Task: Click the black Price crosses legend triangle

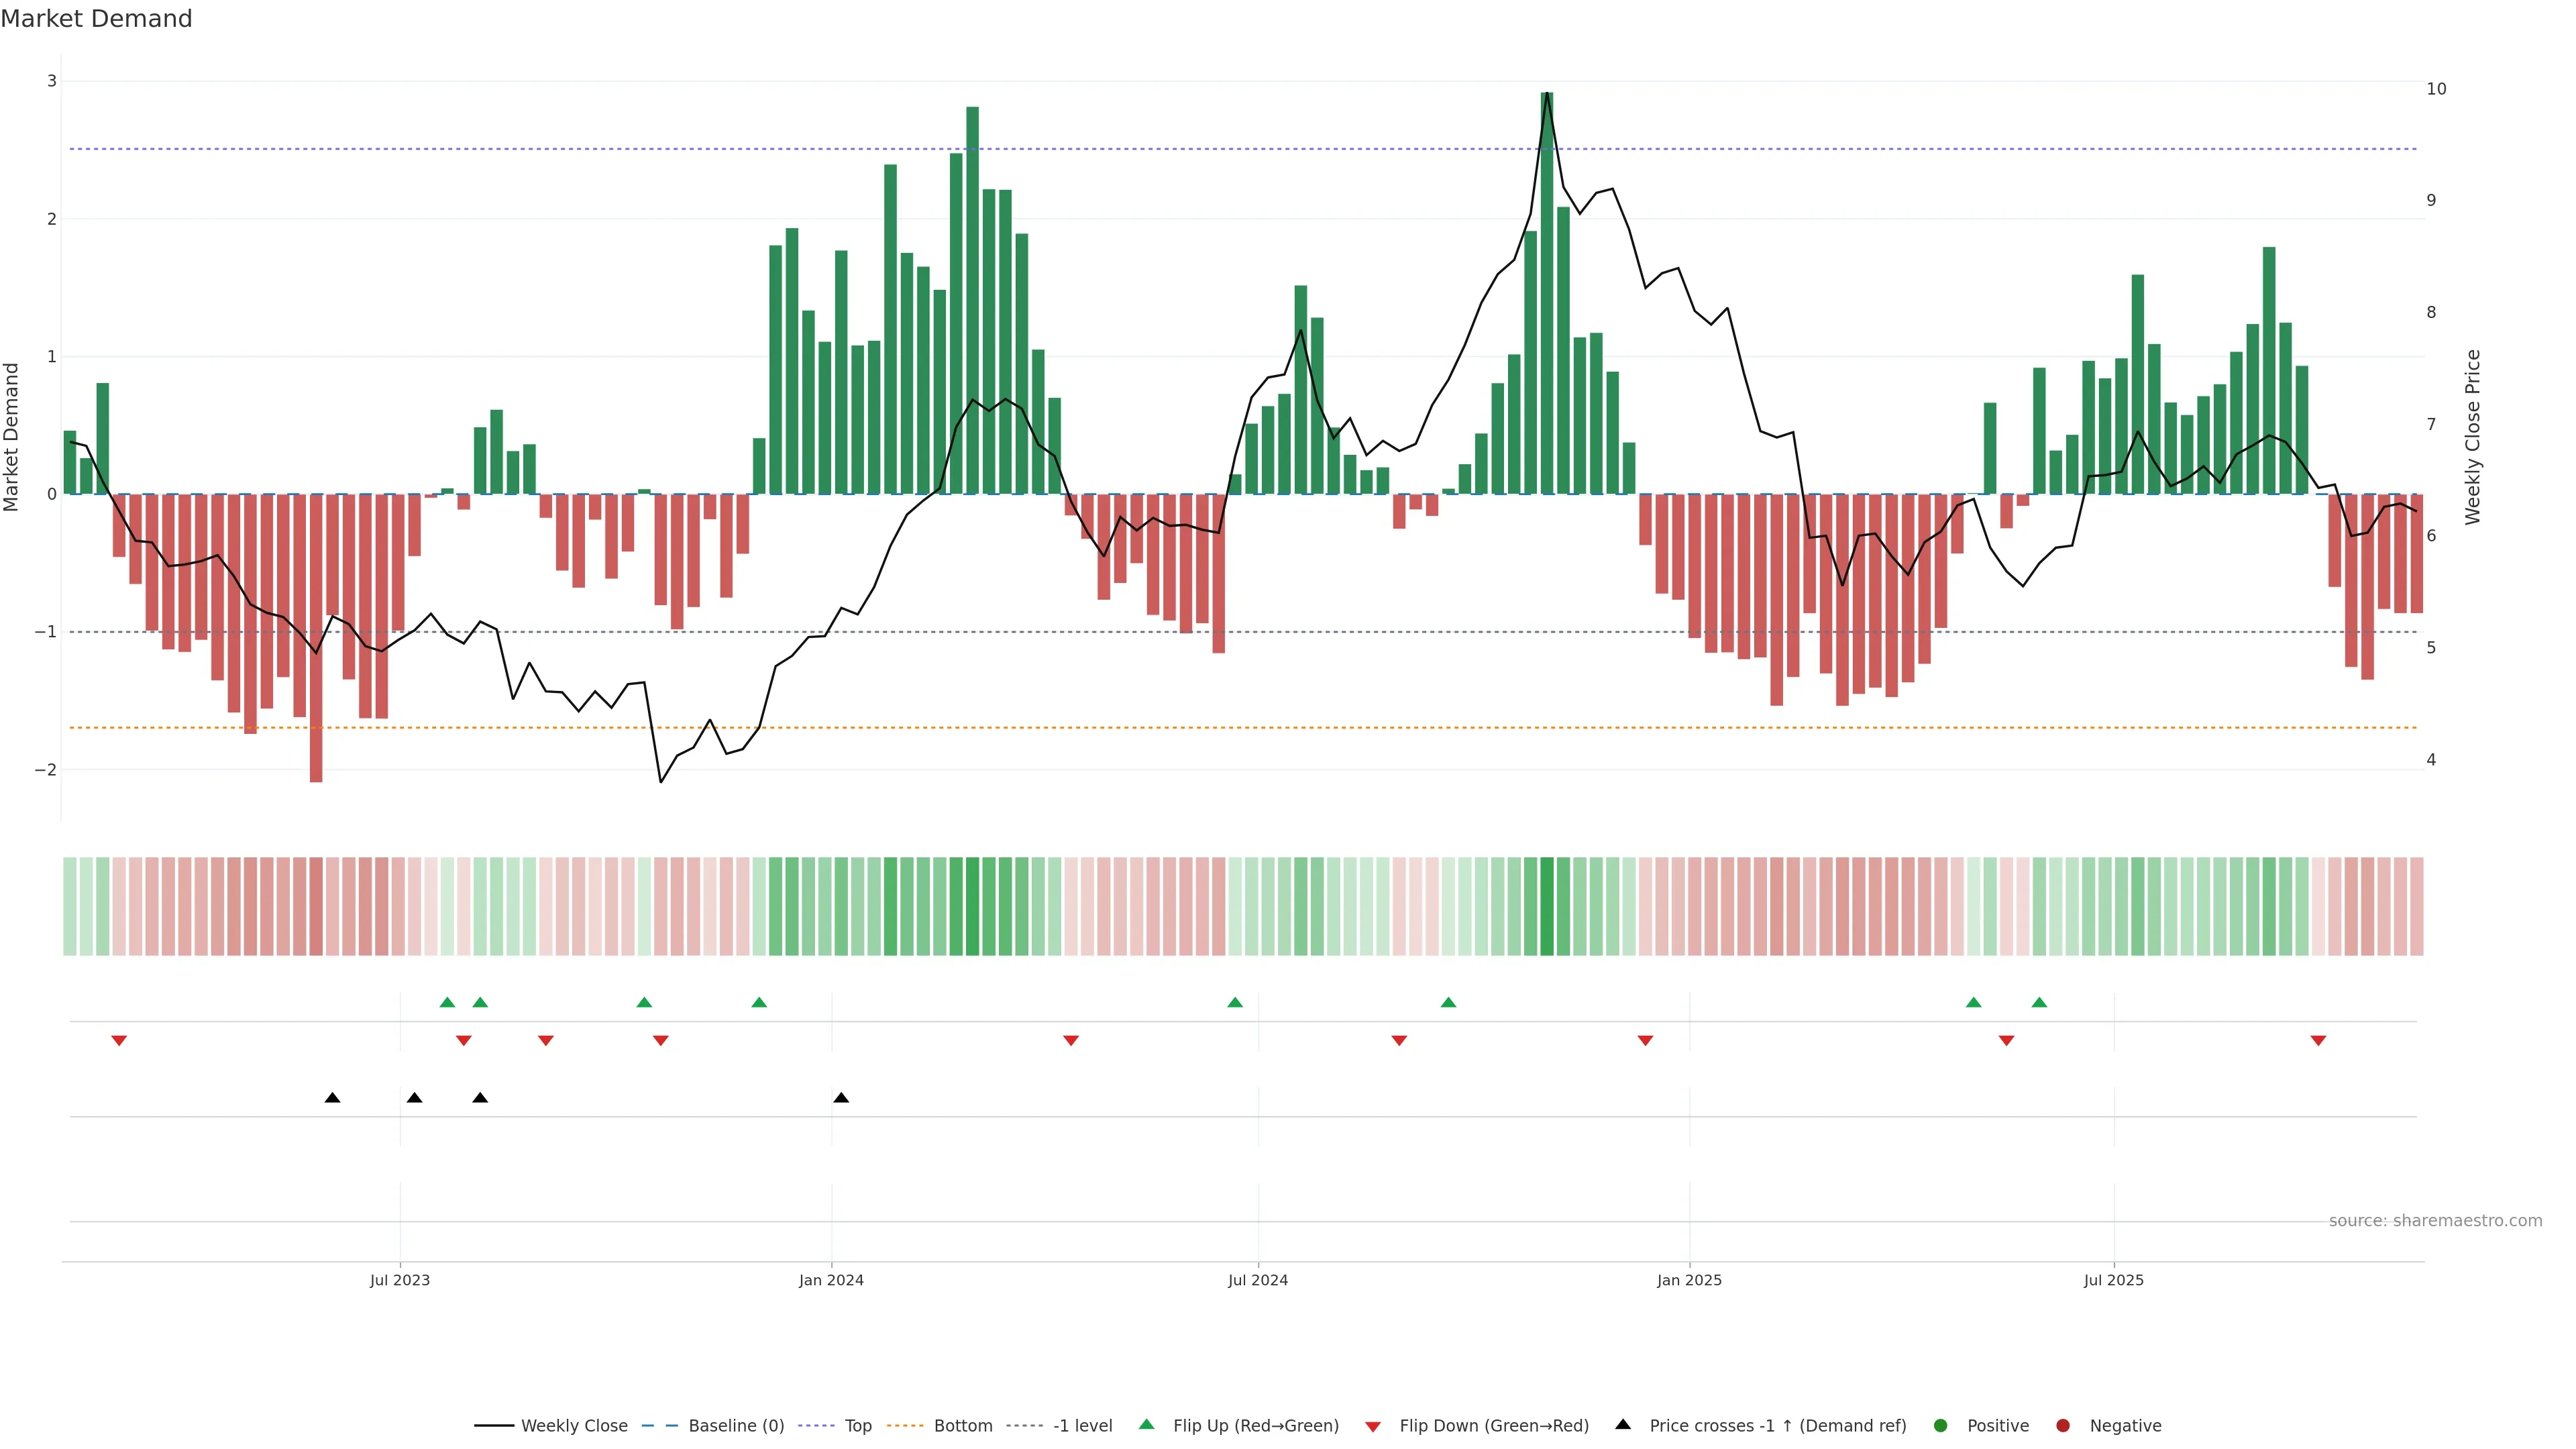Action: pos(1623,1424)
